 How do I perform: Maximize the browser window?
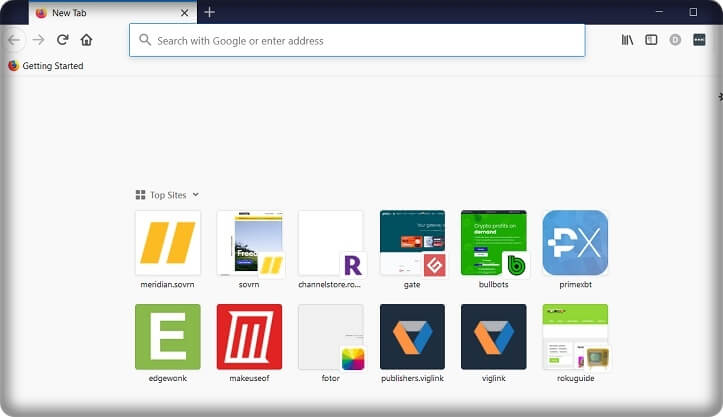tap(693, 12)
